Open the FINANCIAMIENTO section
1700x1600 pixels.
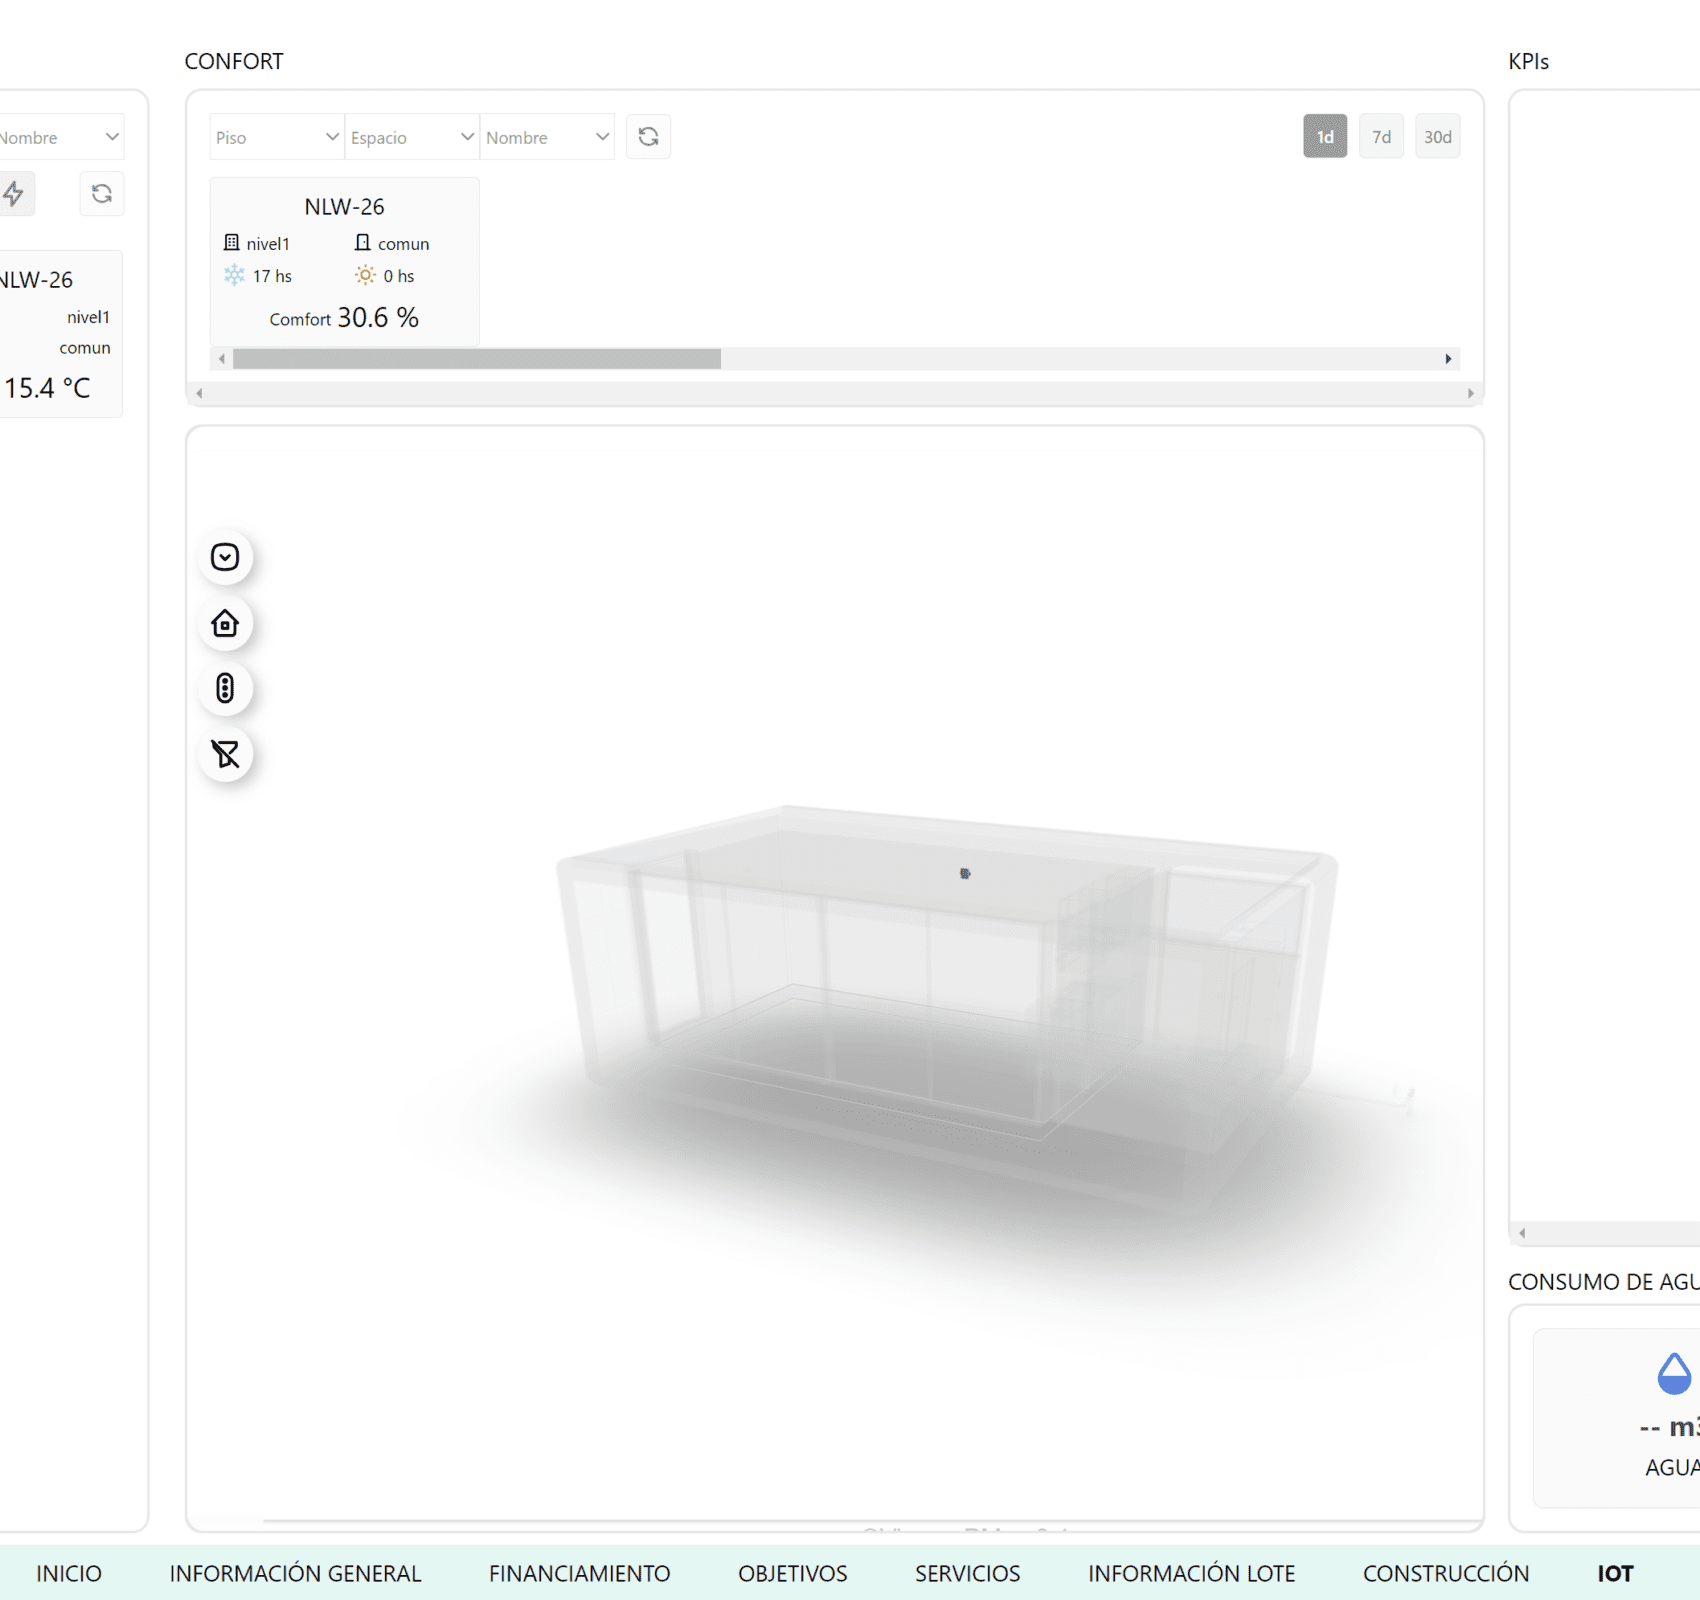(x=579, y=1573)
